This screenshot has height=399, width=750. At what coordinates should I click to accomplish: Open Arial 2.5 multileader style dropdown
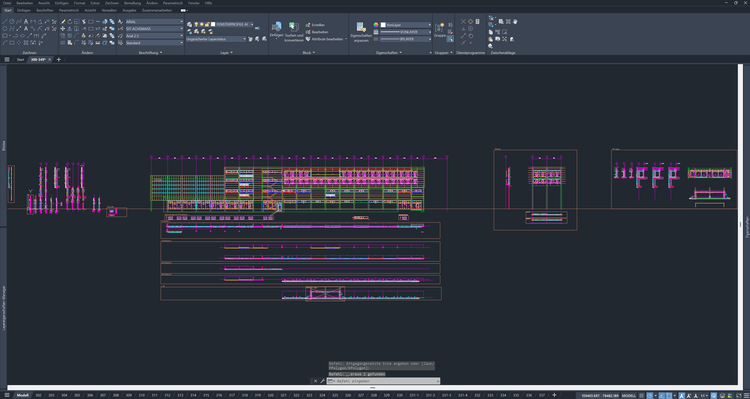point(154,36)
